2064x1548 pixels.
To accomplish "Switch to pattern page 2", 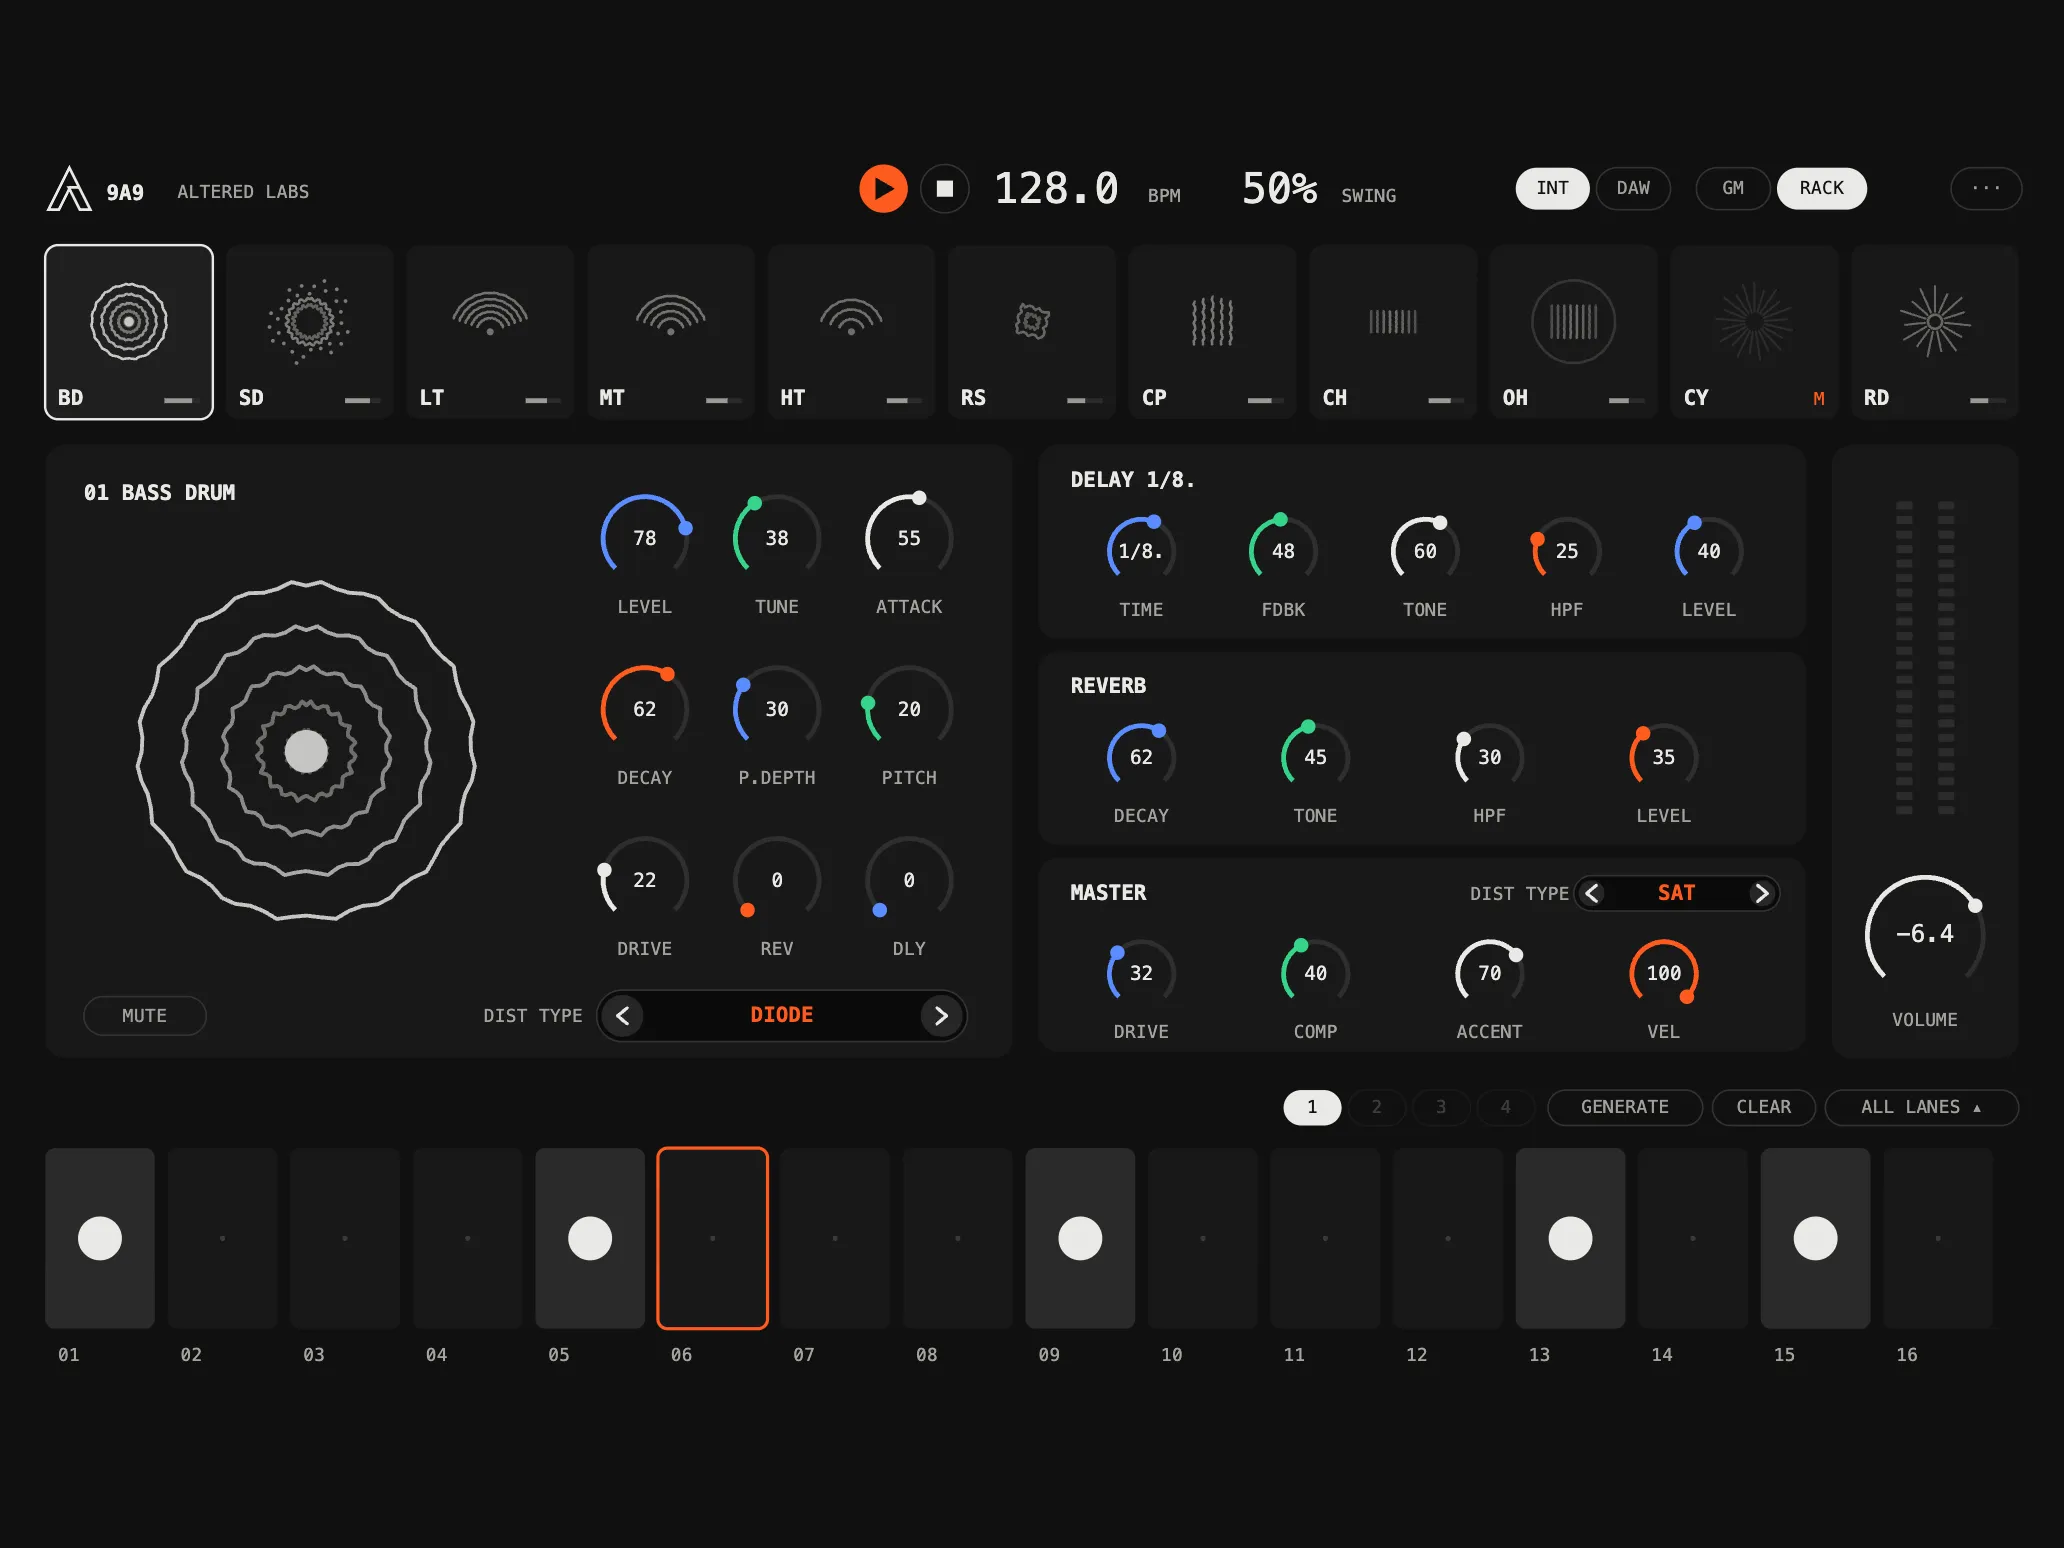I will click(1377, 1107).
